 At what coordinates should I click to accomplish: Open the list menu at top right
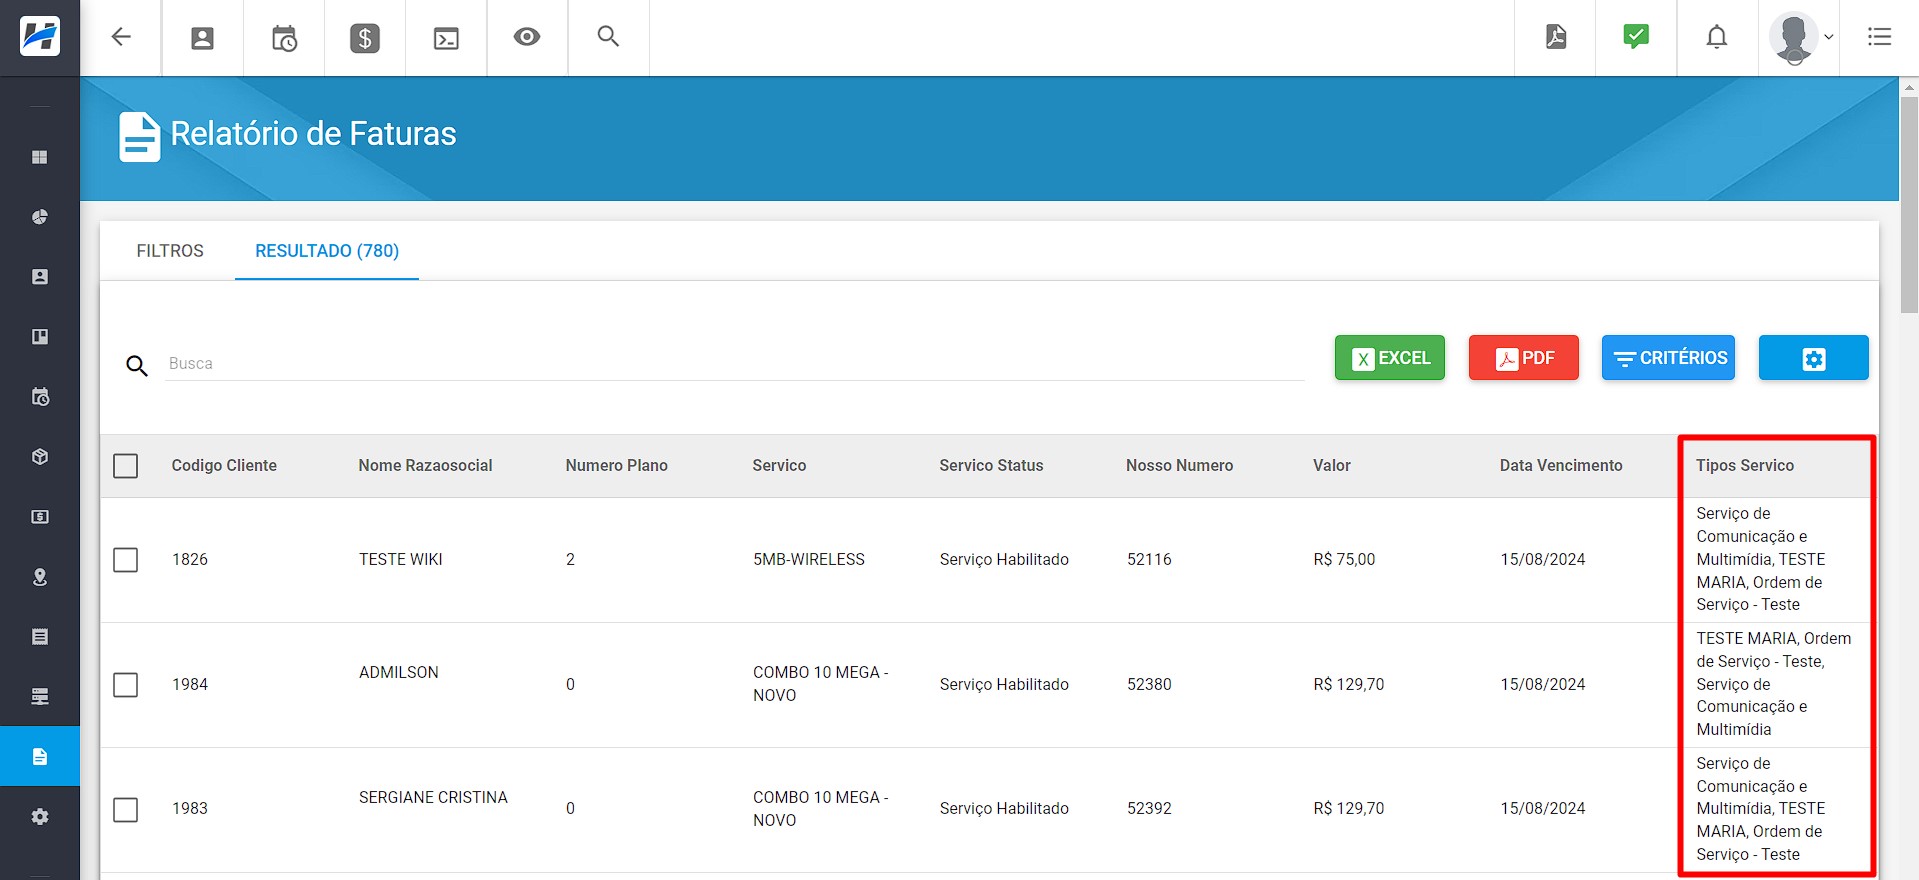1879,38
